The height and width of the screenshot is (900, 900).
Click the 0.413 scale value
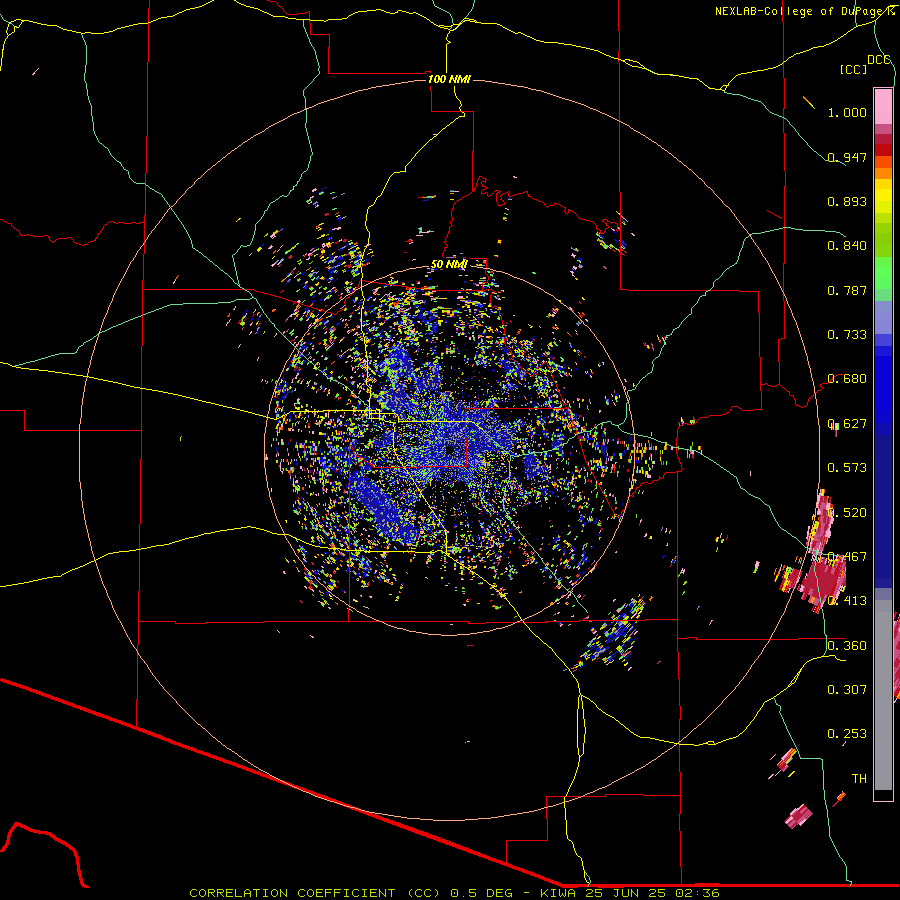847,601
